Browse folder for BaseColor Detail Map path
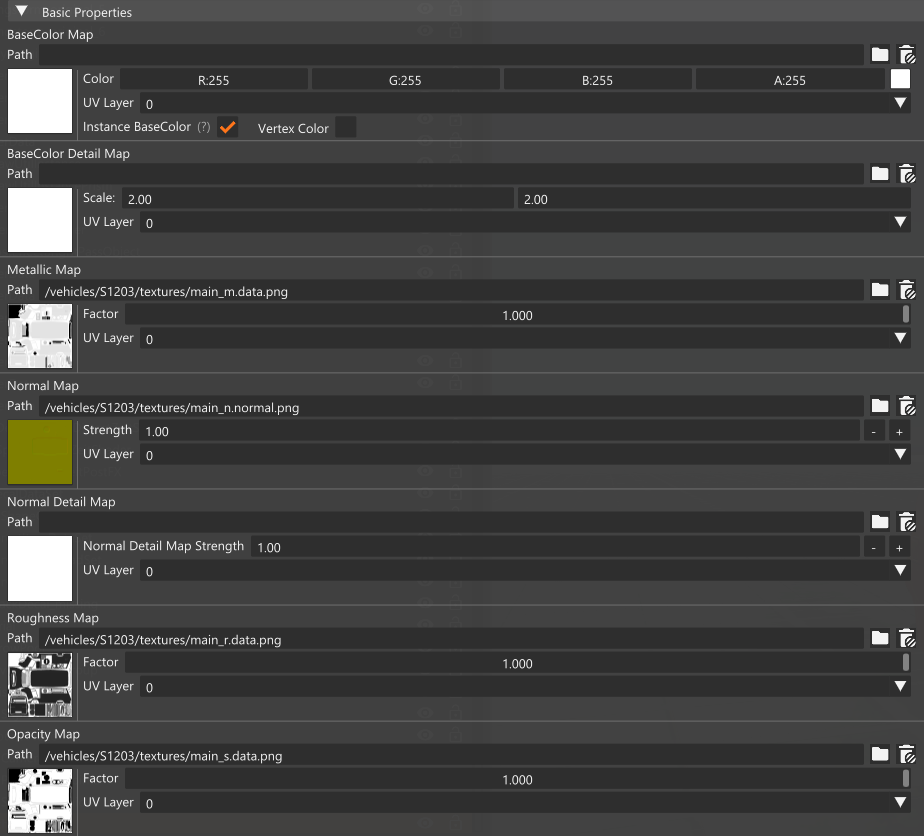This screenshot has width=924, height=836. [880, 174]
